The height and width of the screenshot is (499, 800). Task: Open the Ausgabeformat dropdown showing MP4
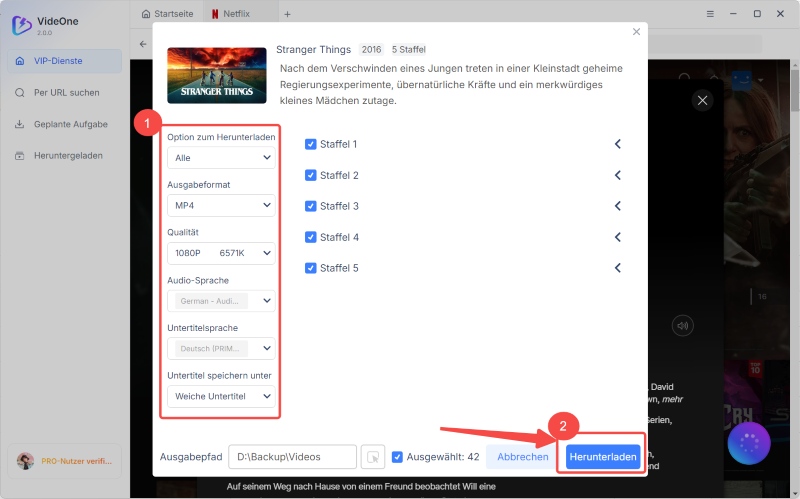tap(221, 205)
